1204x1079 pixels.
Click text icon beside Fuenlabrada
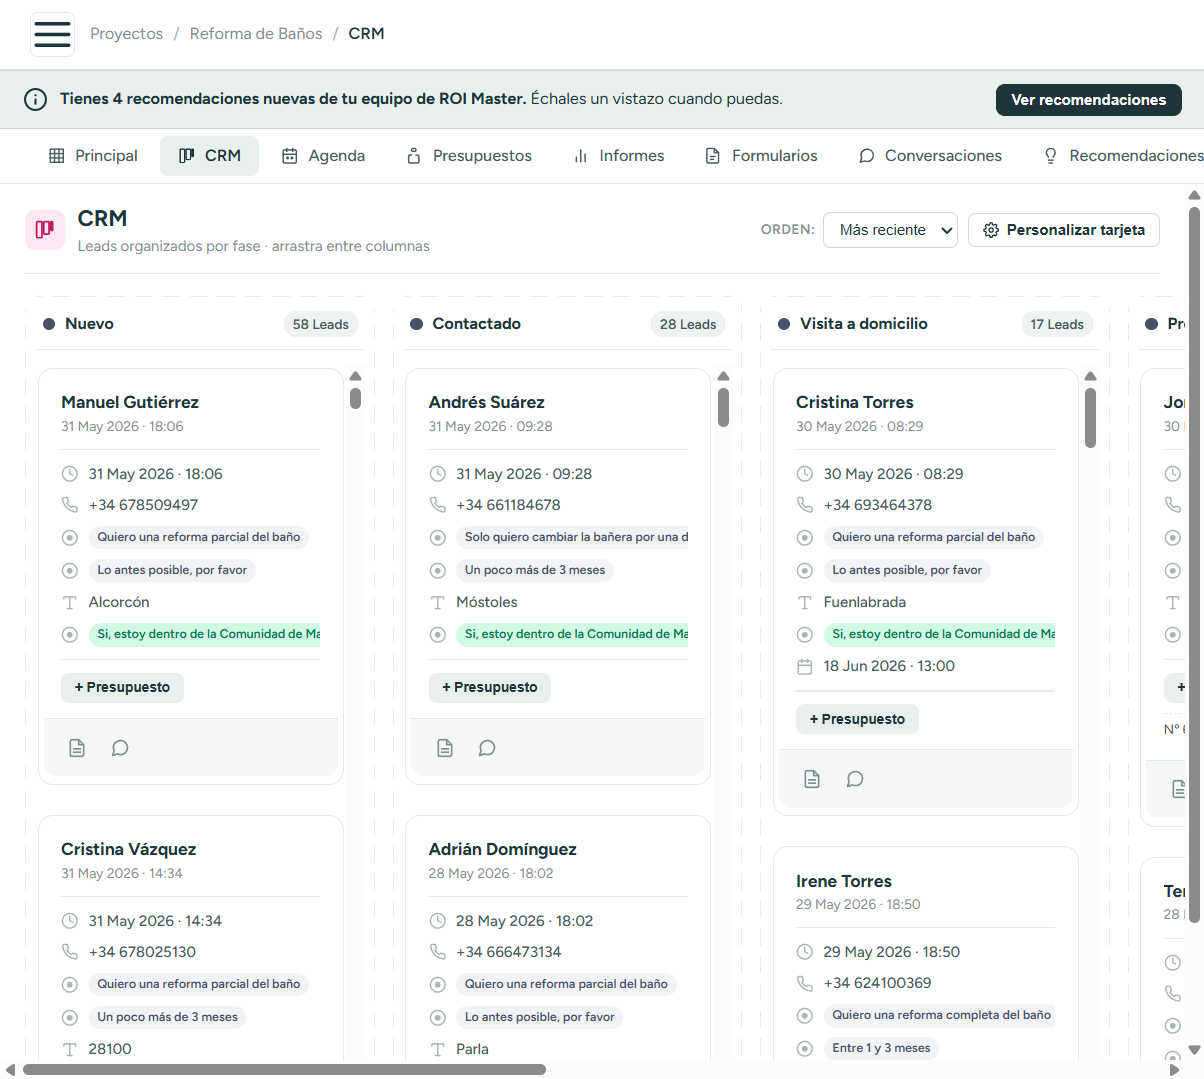[x=805, y=602]
